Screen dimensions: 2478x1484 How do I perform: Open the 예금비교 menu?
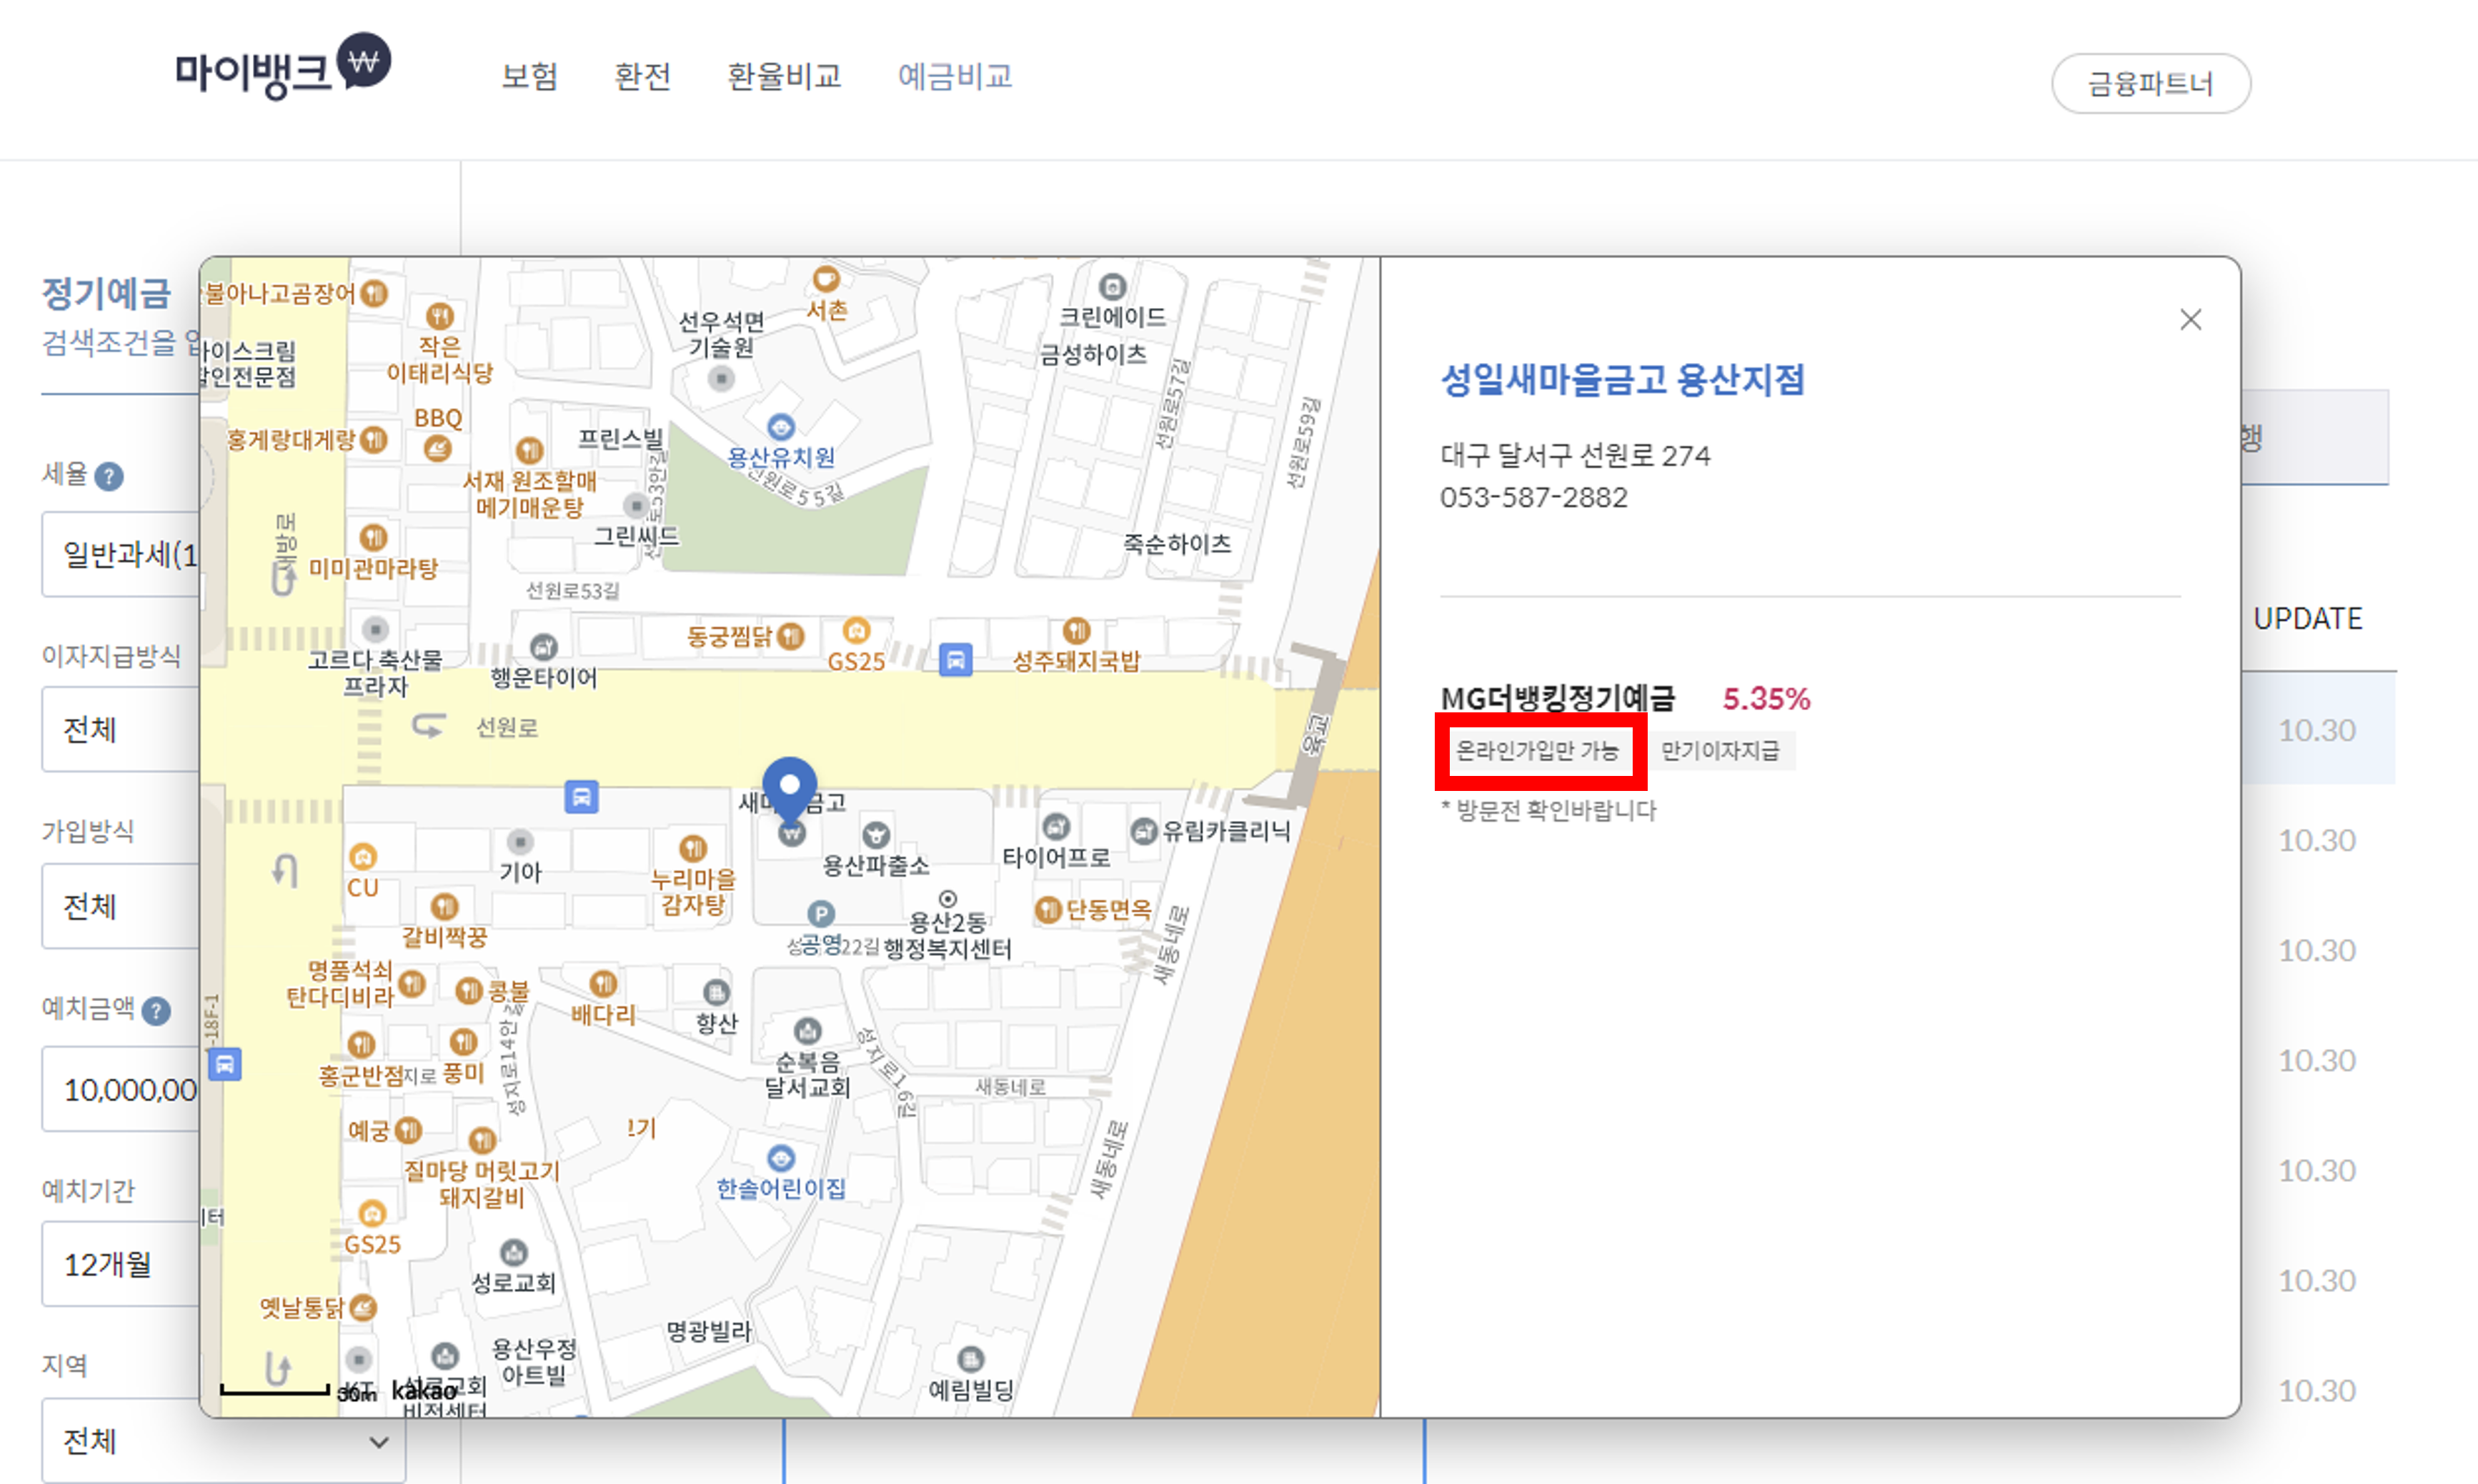pos(955,76)
